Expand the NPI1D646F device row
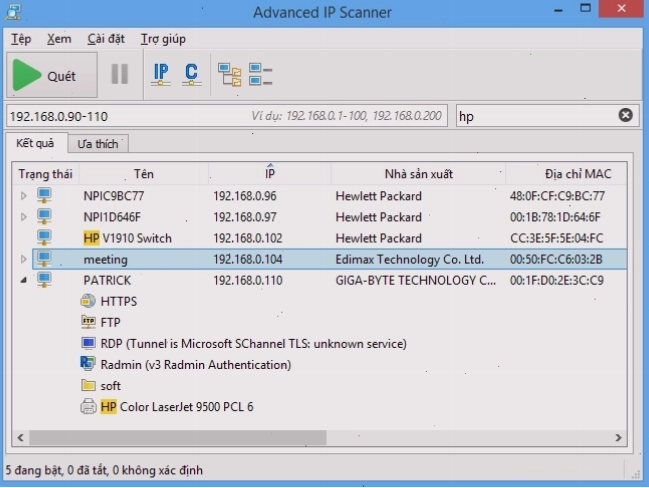This screenshot has height=488, width=649. (24, 217)
